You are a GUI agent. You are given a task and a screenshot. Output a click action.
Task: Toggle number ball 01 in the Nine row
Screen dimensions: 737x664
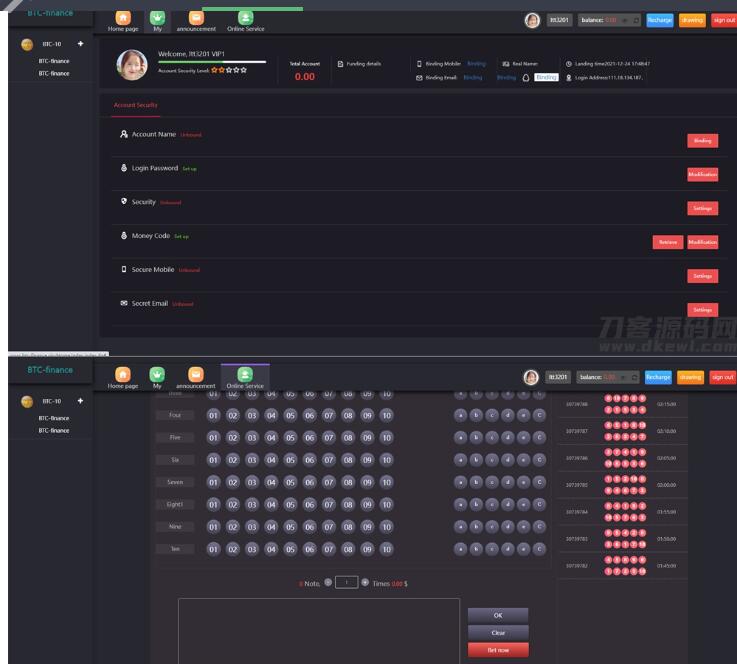pos(213,526)
